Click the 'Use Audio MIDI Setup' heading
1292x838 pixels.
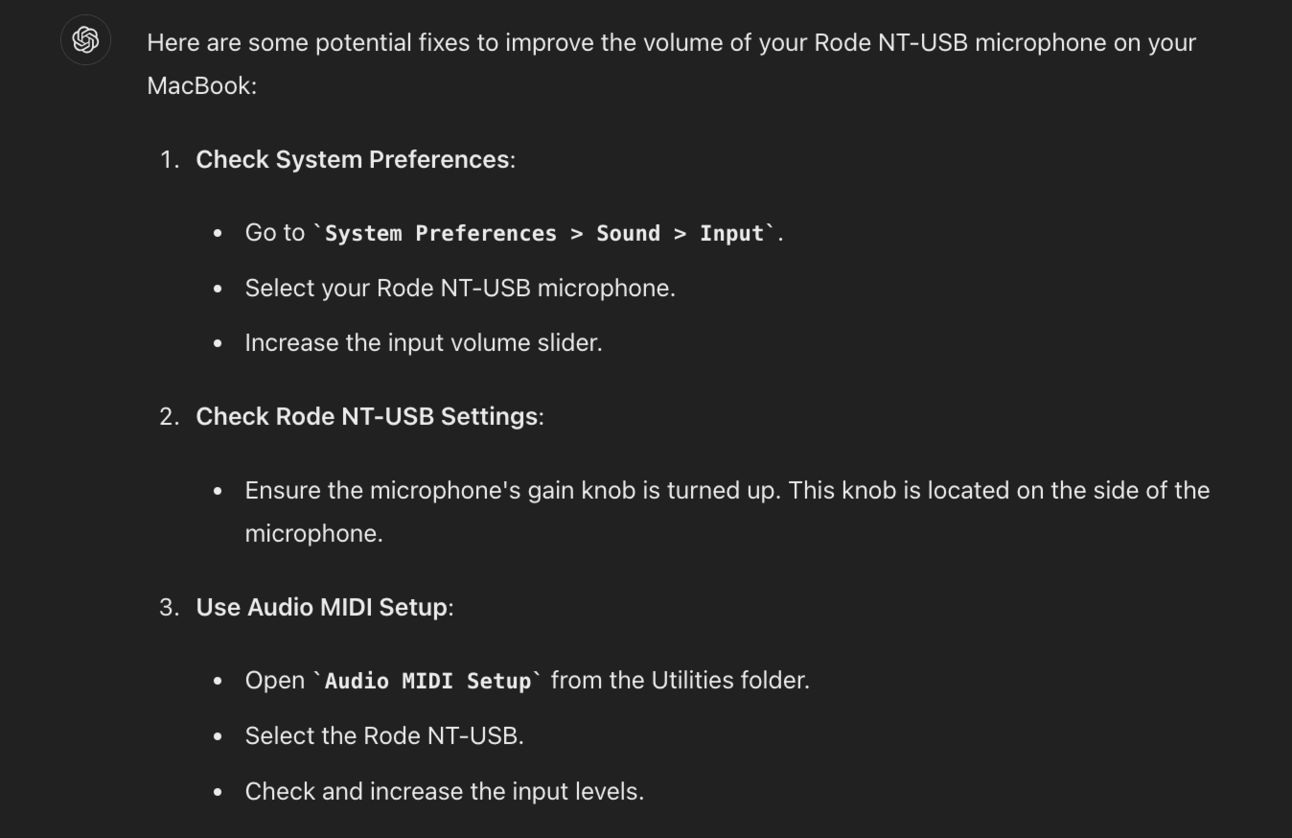[x=321, y=607]
